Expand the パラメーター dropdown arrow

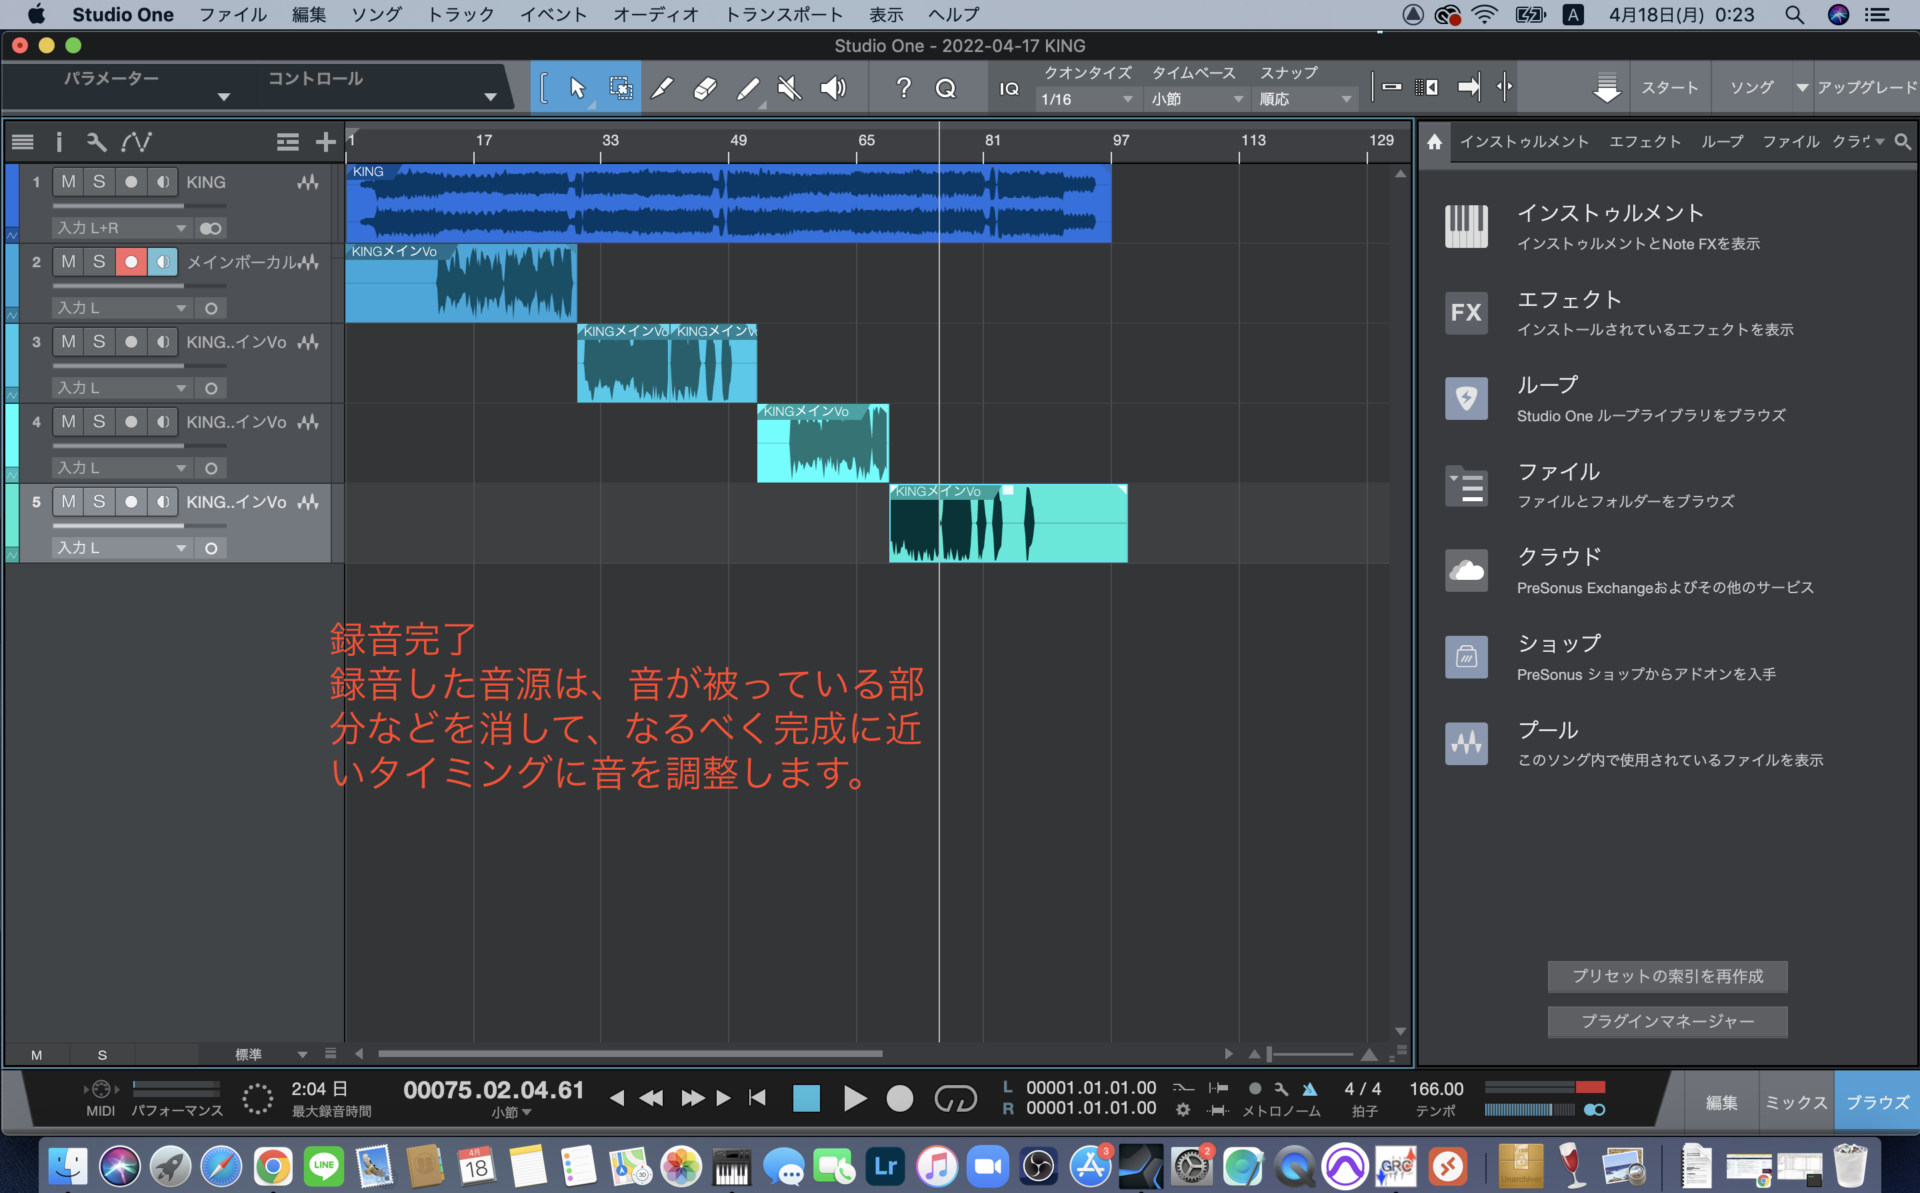coord(224,97)
